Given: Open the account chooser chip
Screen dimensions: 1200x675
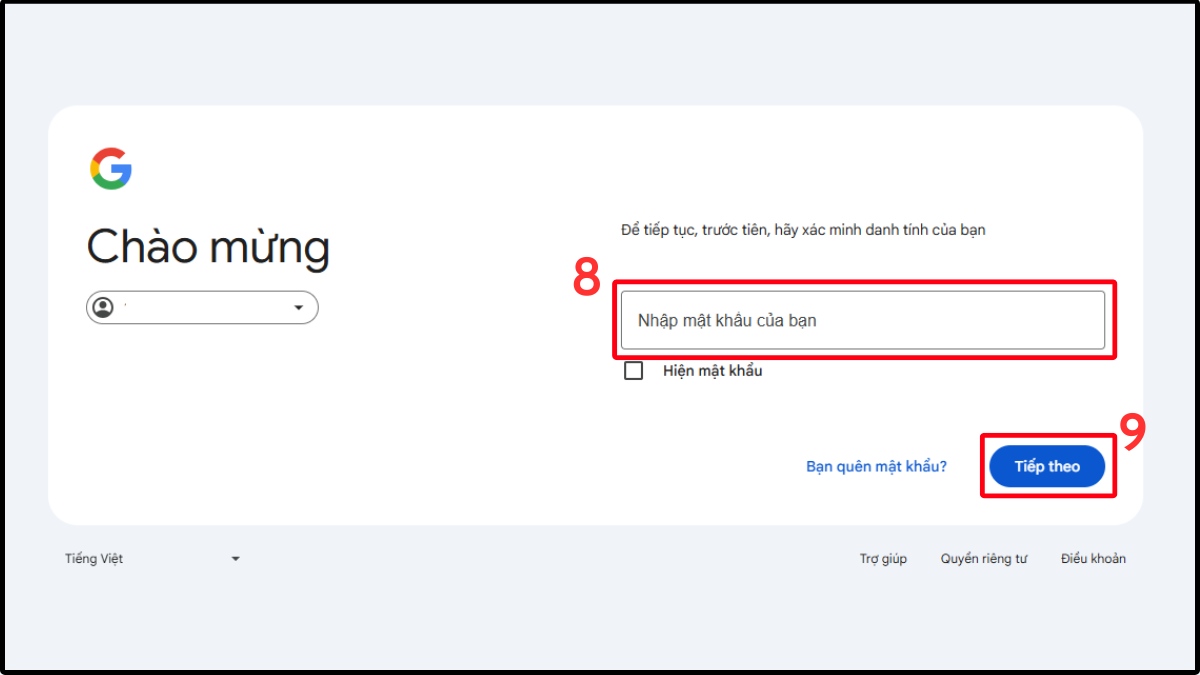Looking at the screenshot, I should [x=200, y=306].
